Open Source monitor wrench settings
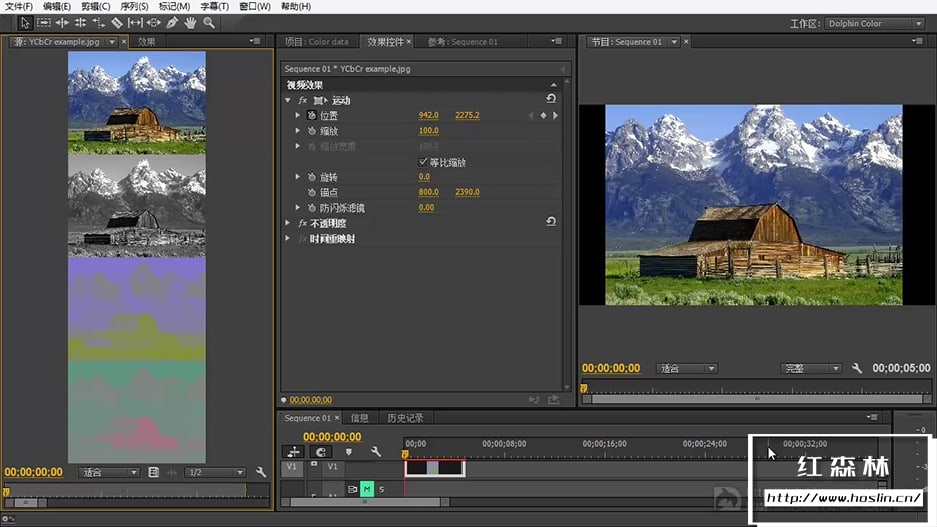937x527 pixels. 261,472
